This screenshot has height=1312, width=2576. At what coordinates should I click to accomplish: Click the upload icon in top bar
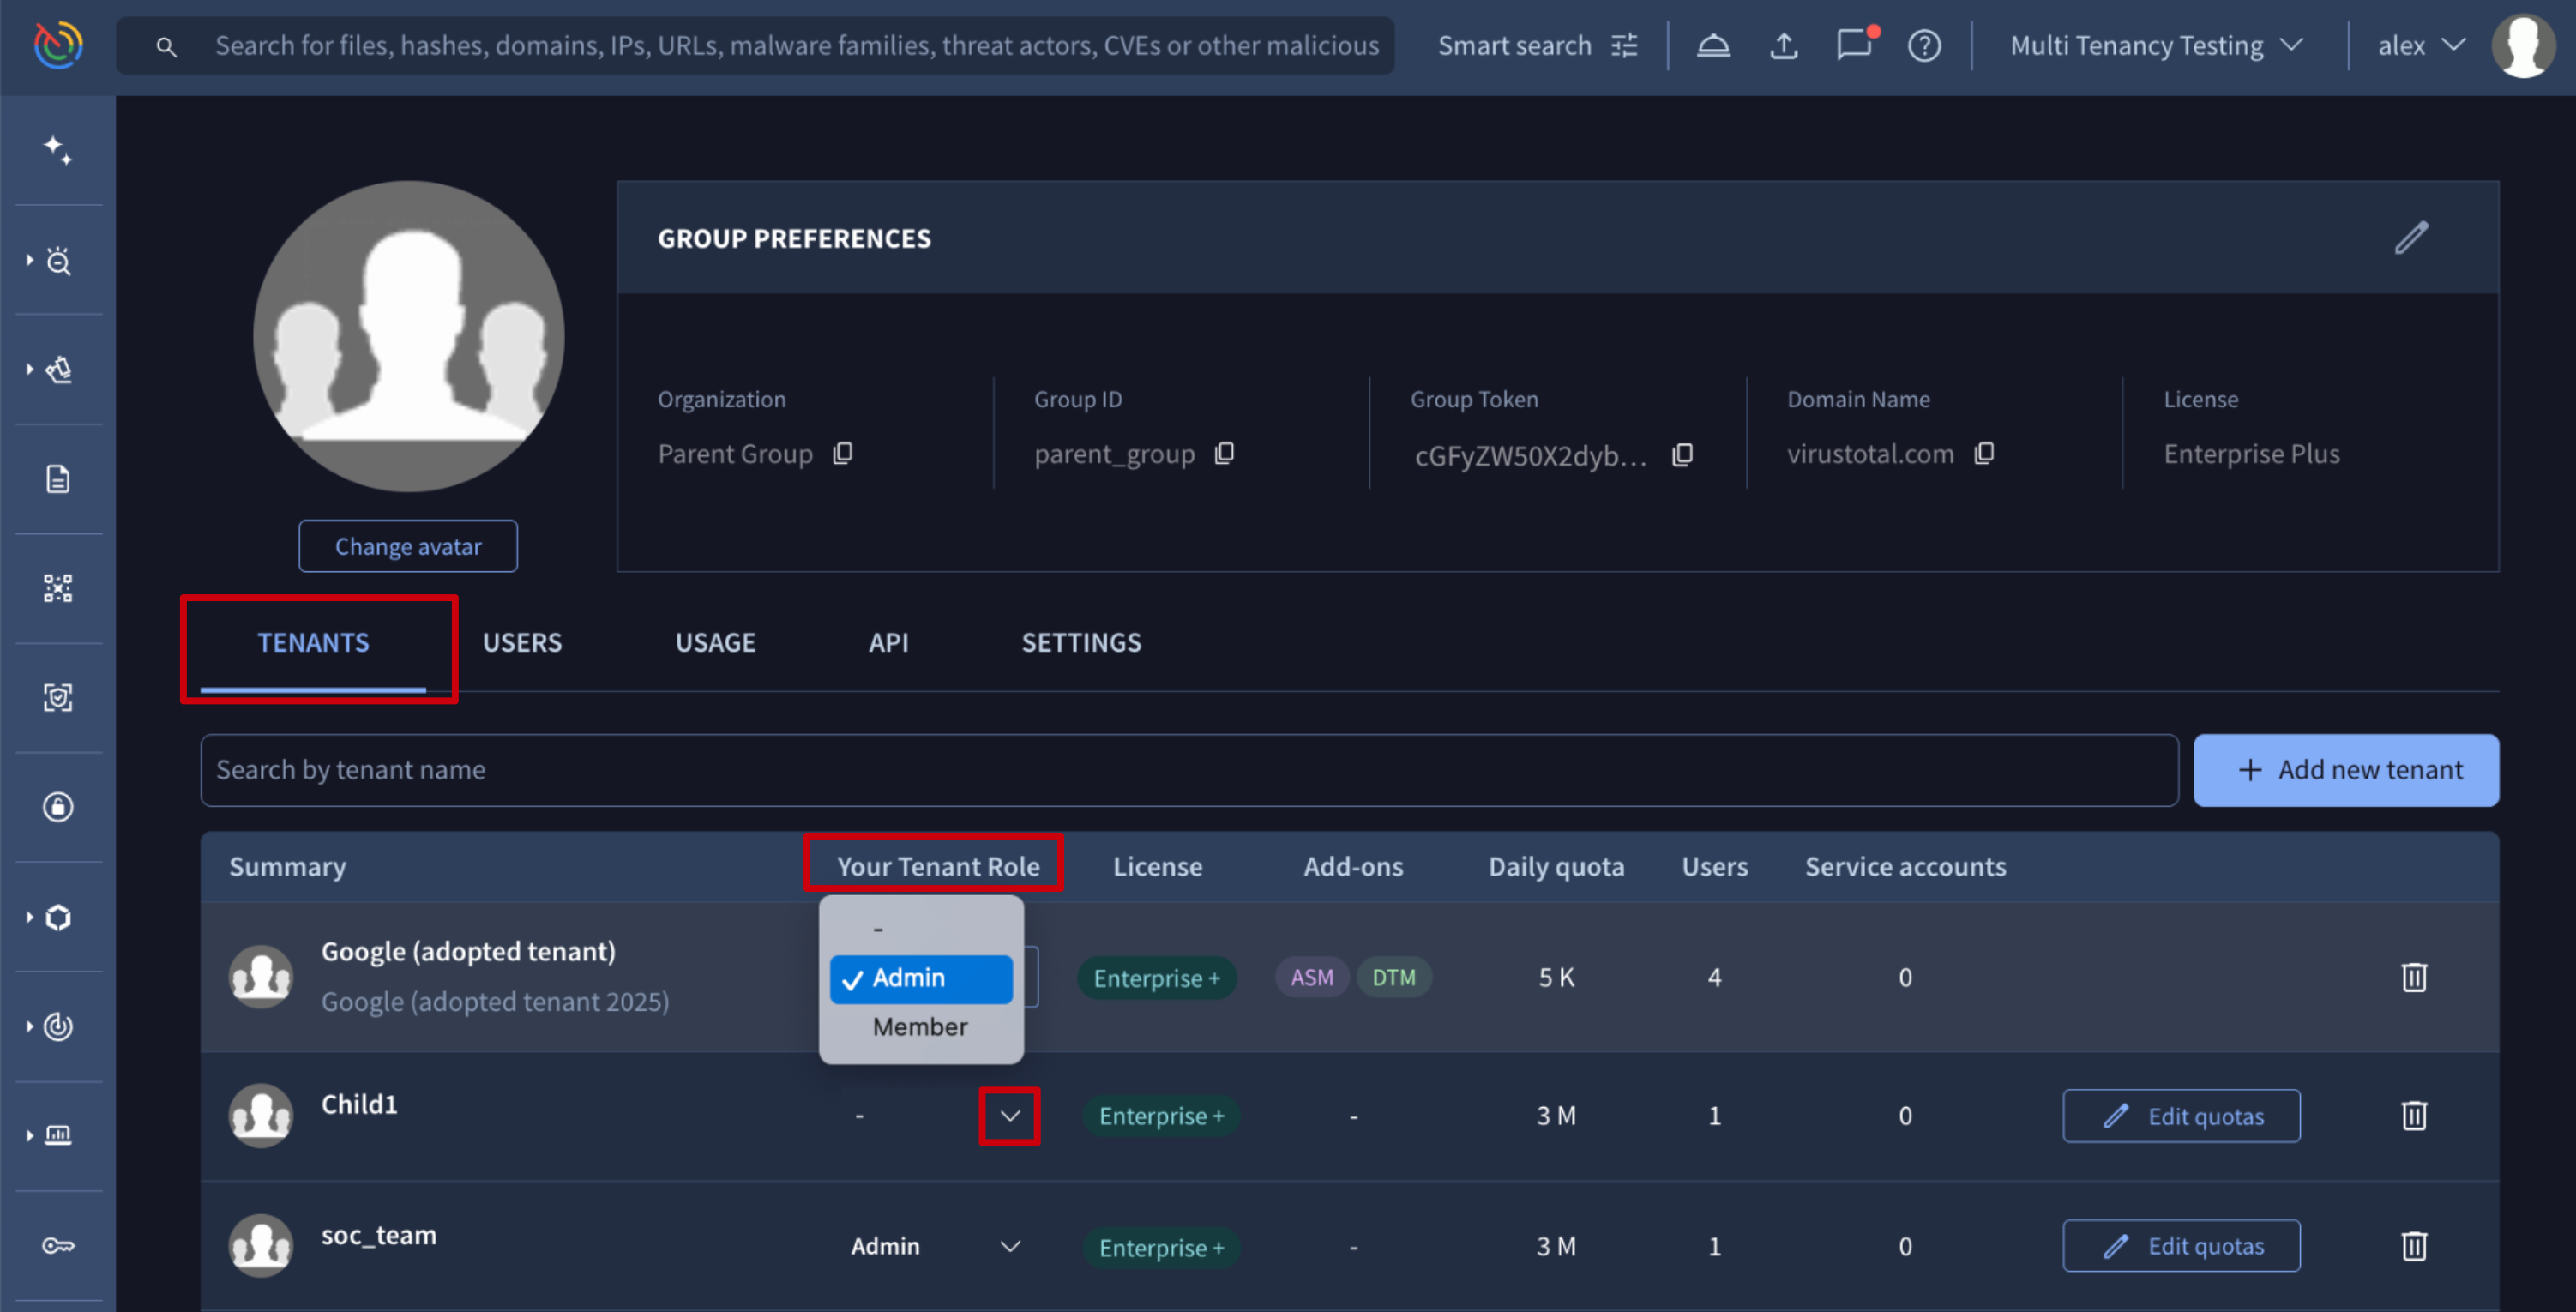pyautogui.click(x=1784, y=46)
